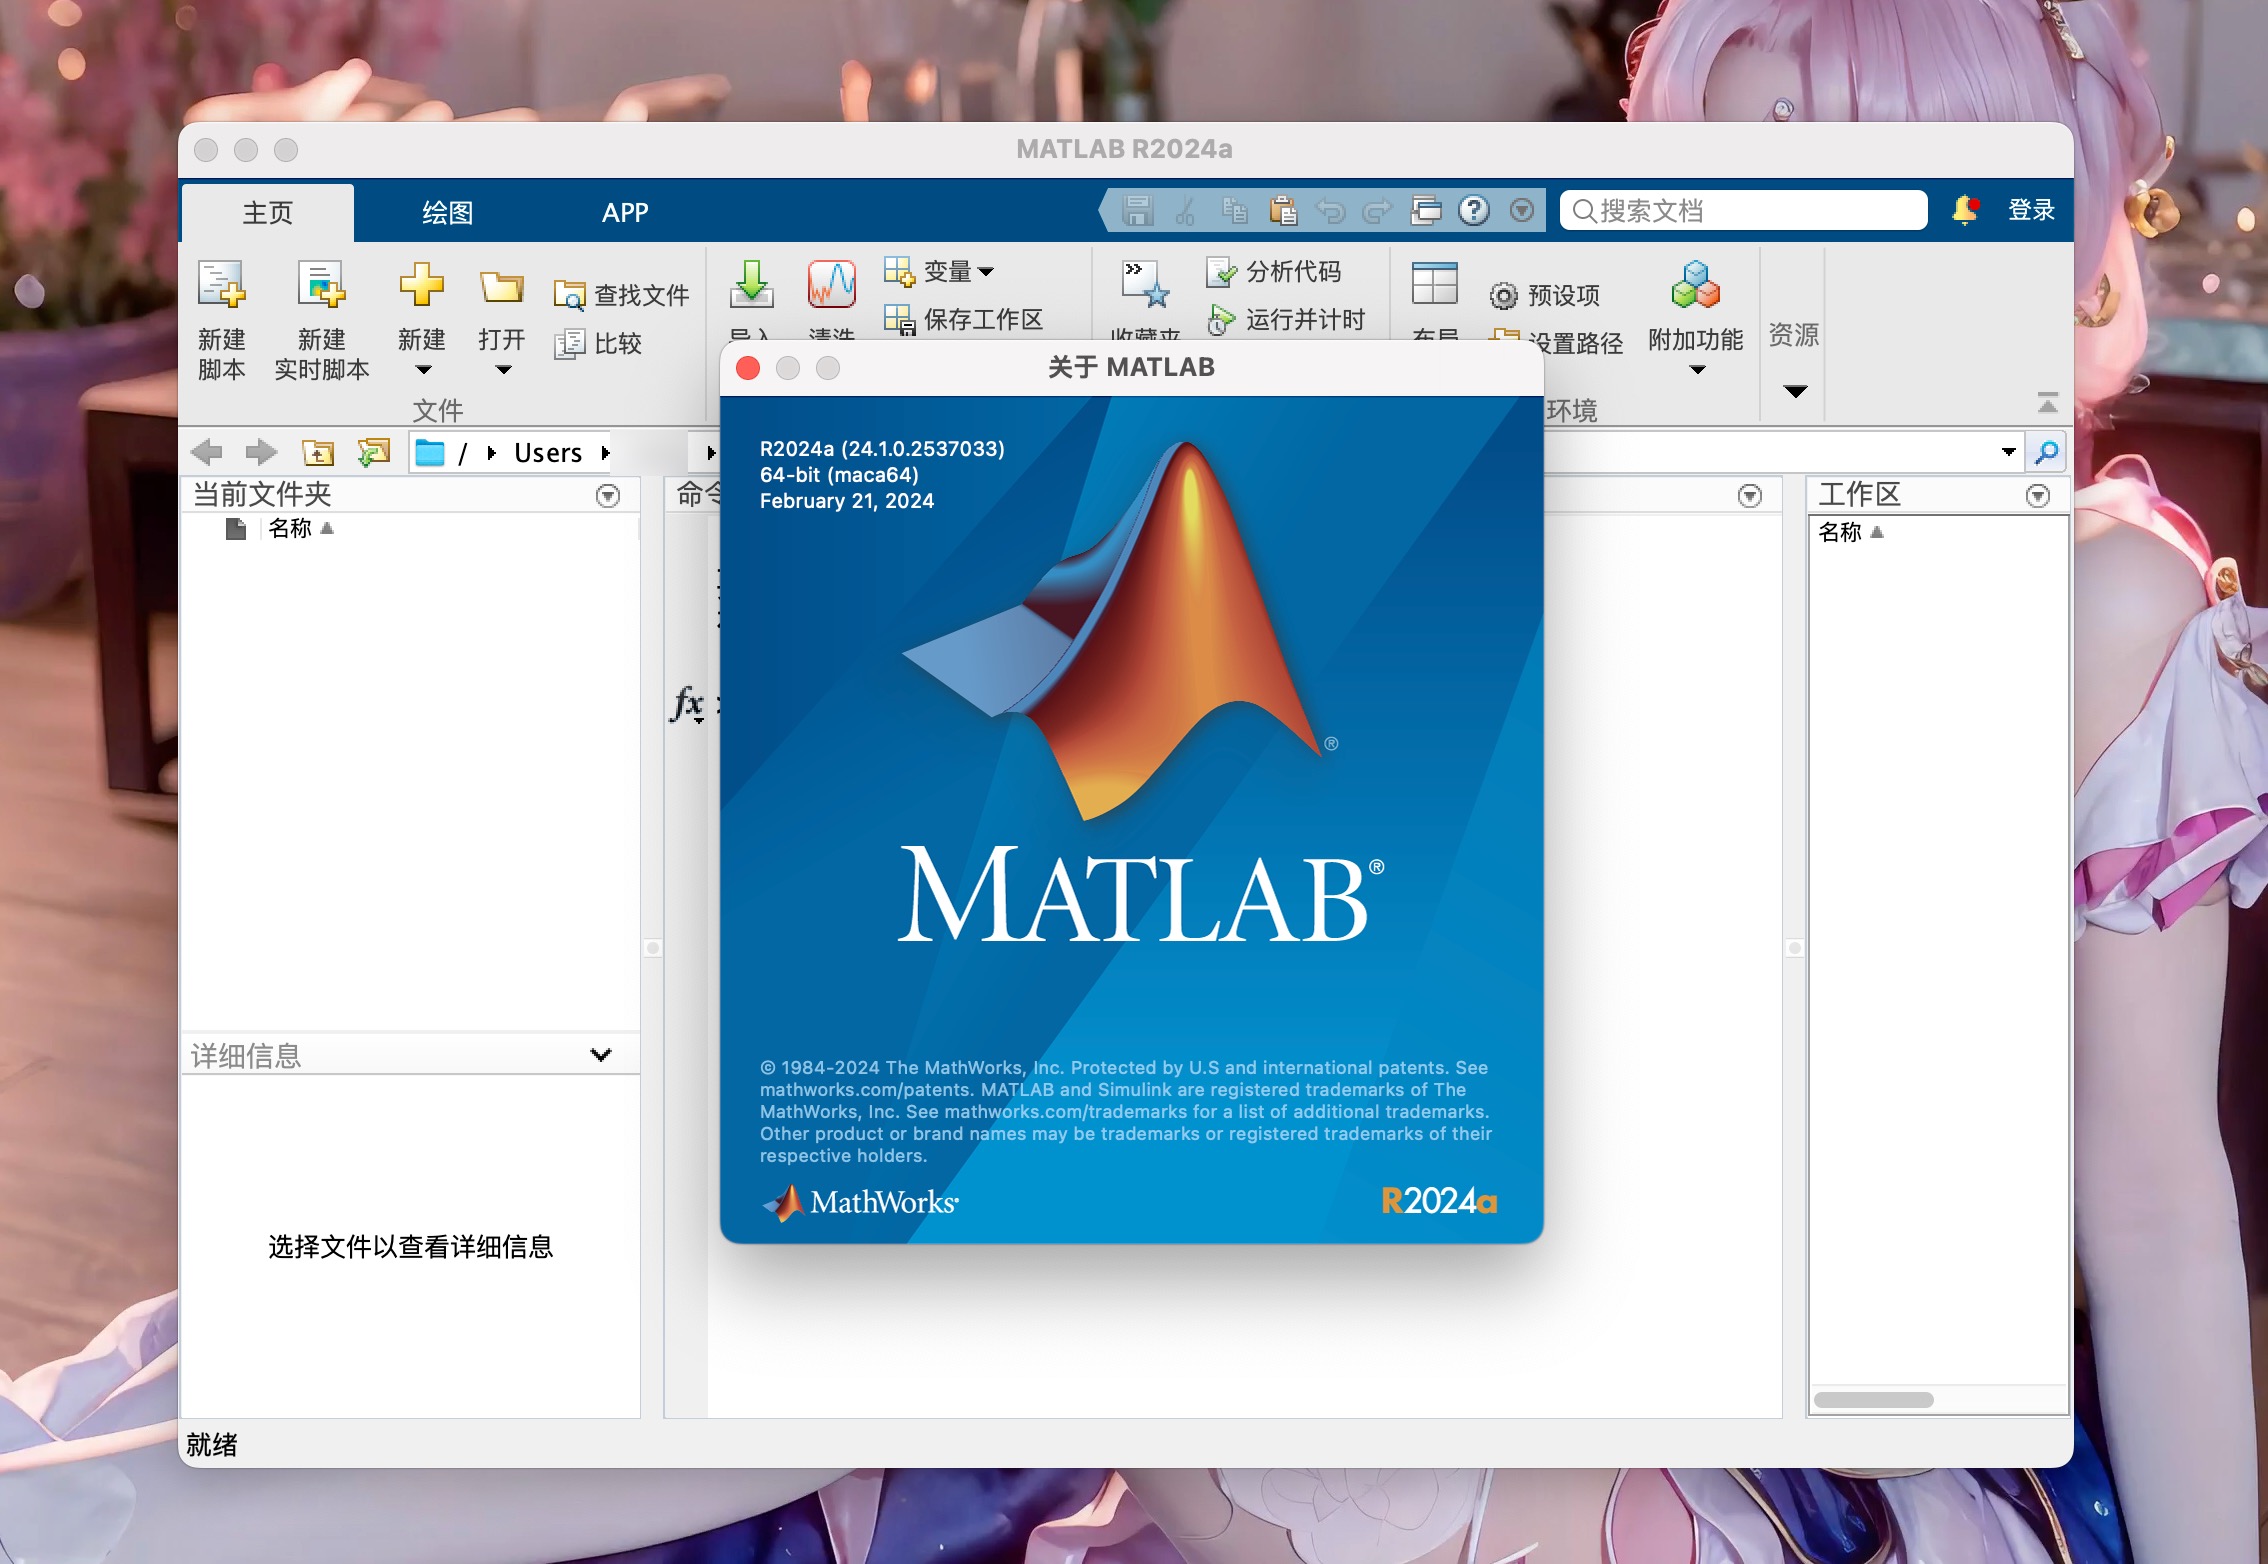Click the Redo icon in quick access toolbar
2268x1564 pixels.
coord(1378,210)
